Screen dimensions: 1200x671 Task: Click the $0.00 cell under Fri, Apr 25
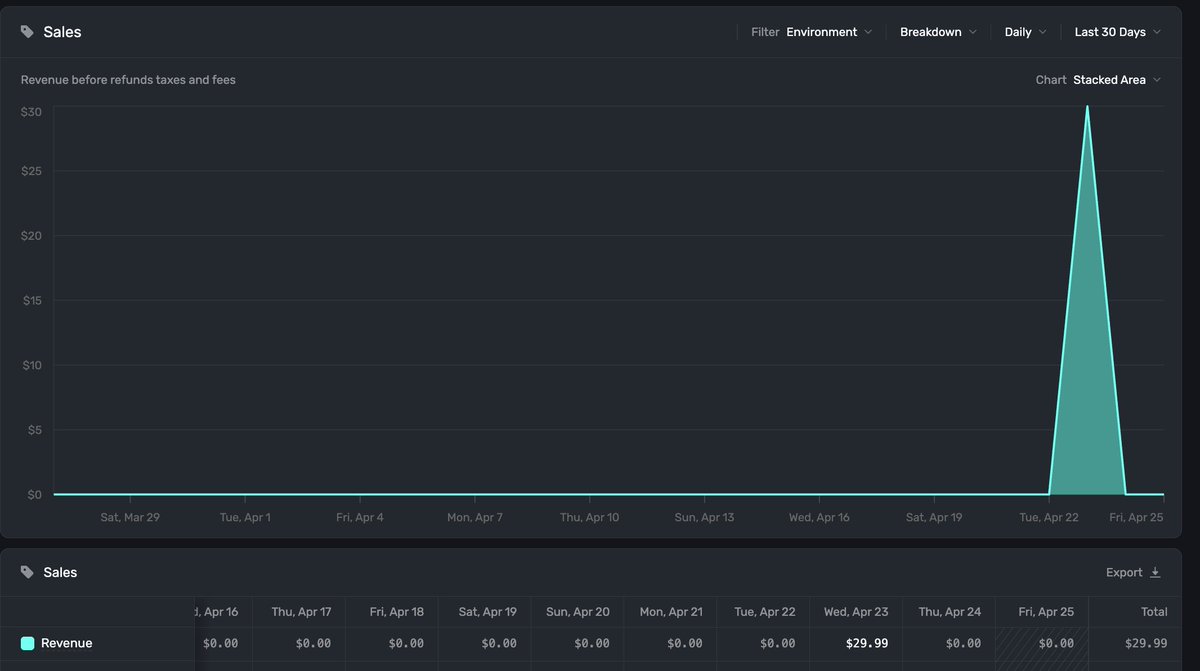click(1056, 643)
